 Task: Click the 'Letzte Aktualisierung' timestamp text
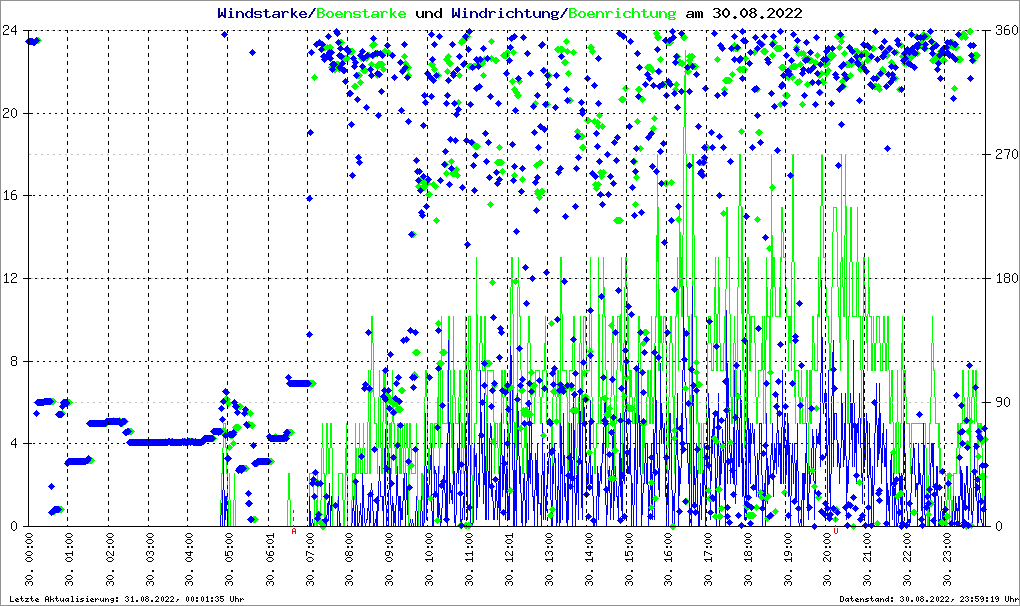(x=124, y=599)
